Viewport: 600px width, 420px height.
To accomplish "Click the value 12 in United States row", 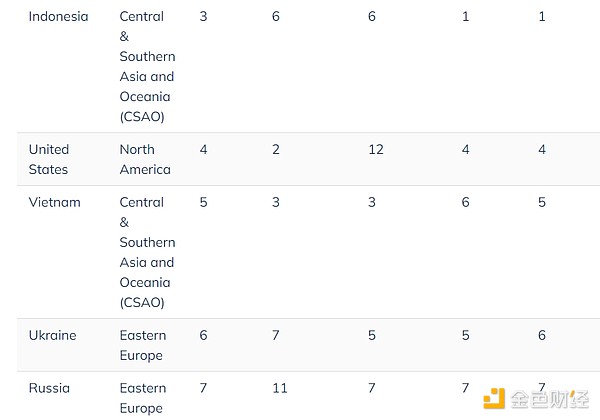I will click(x=376, y=149).
